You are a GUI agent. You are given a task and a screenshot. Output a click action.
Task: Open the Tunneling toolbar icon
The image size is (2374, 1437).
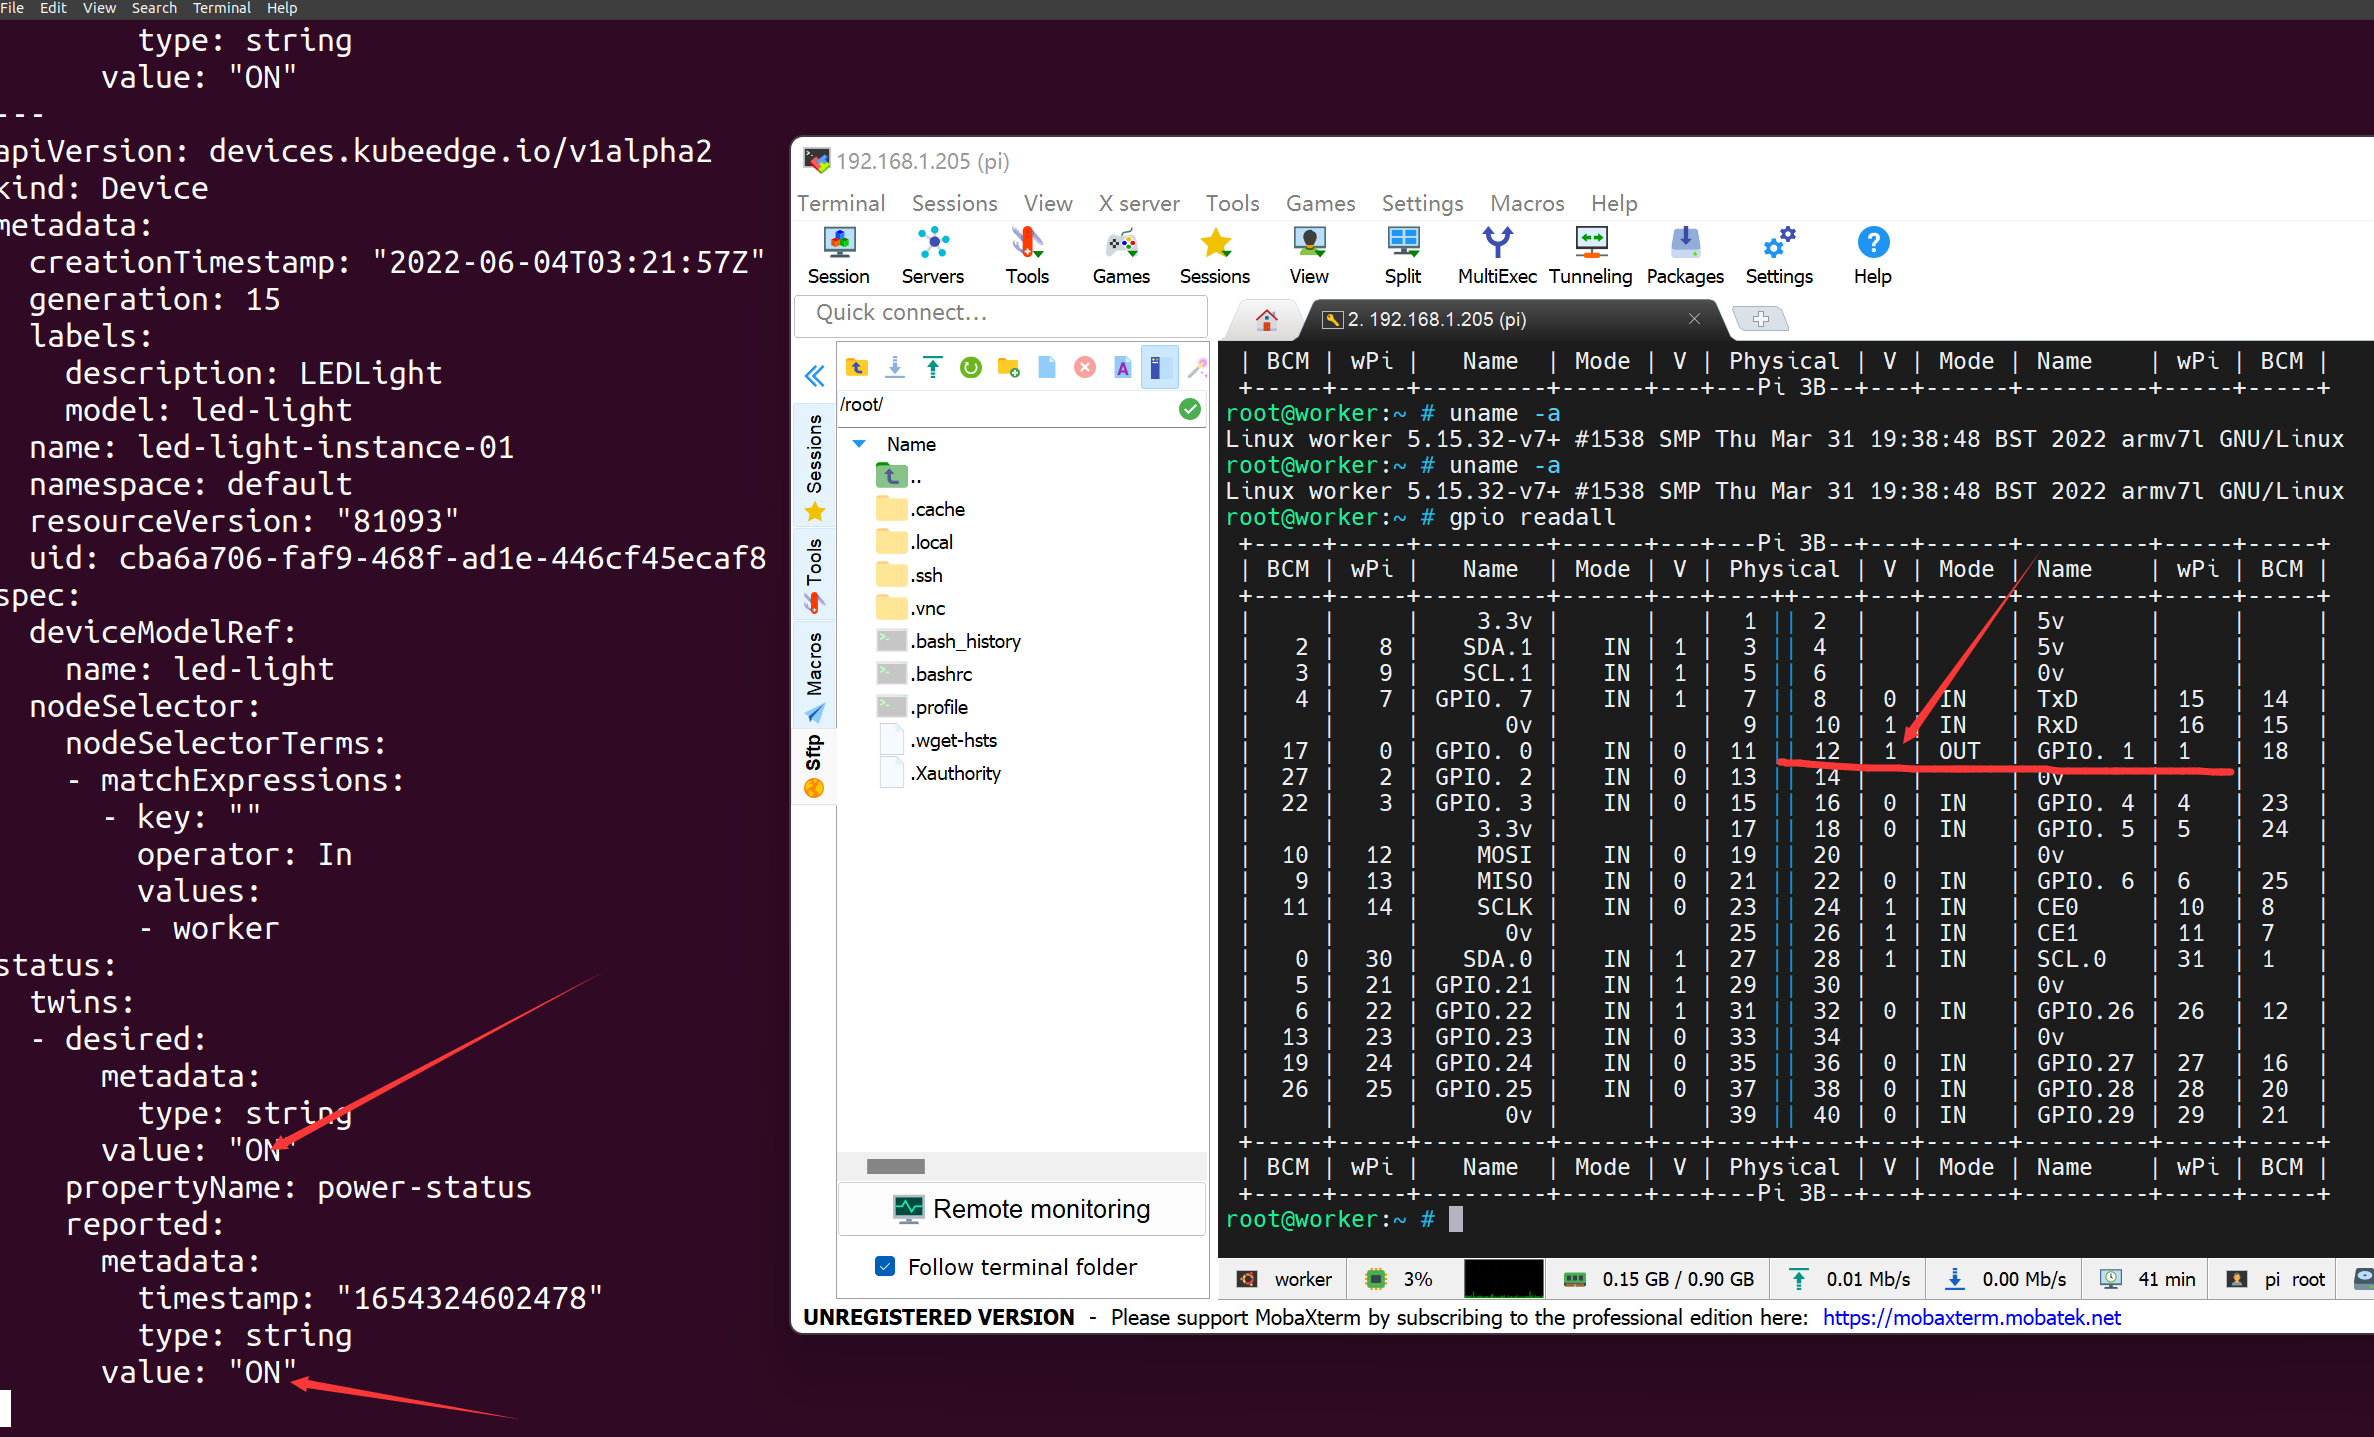(1590, 257)
